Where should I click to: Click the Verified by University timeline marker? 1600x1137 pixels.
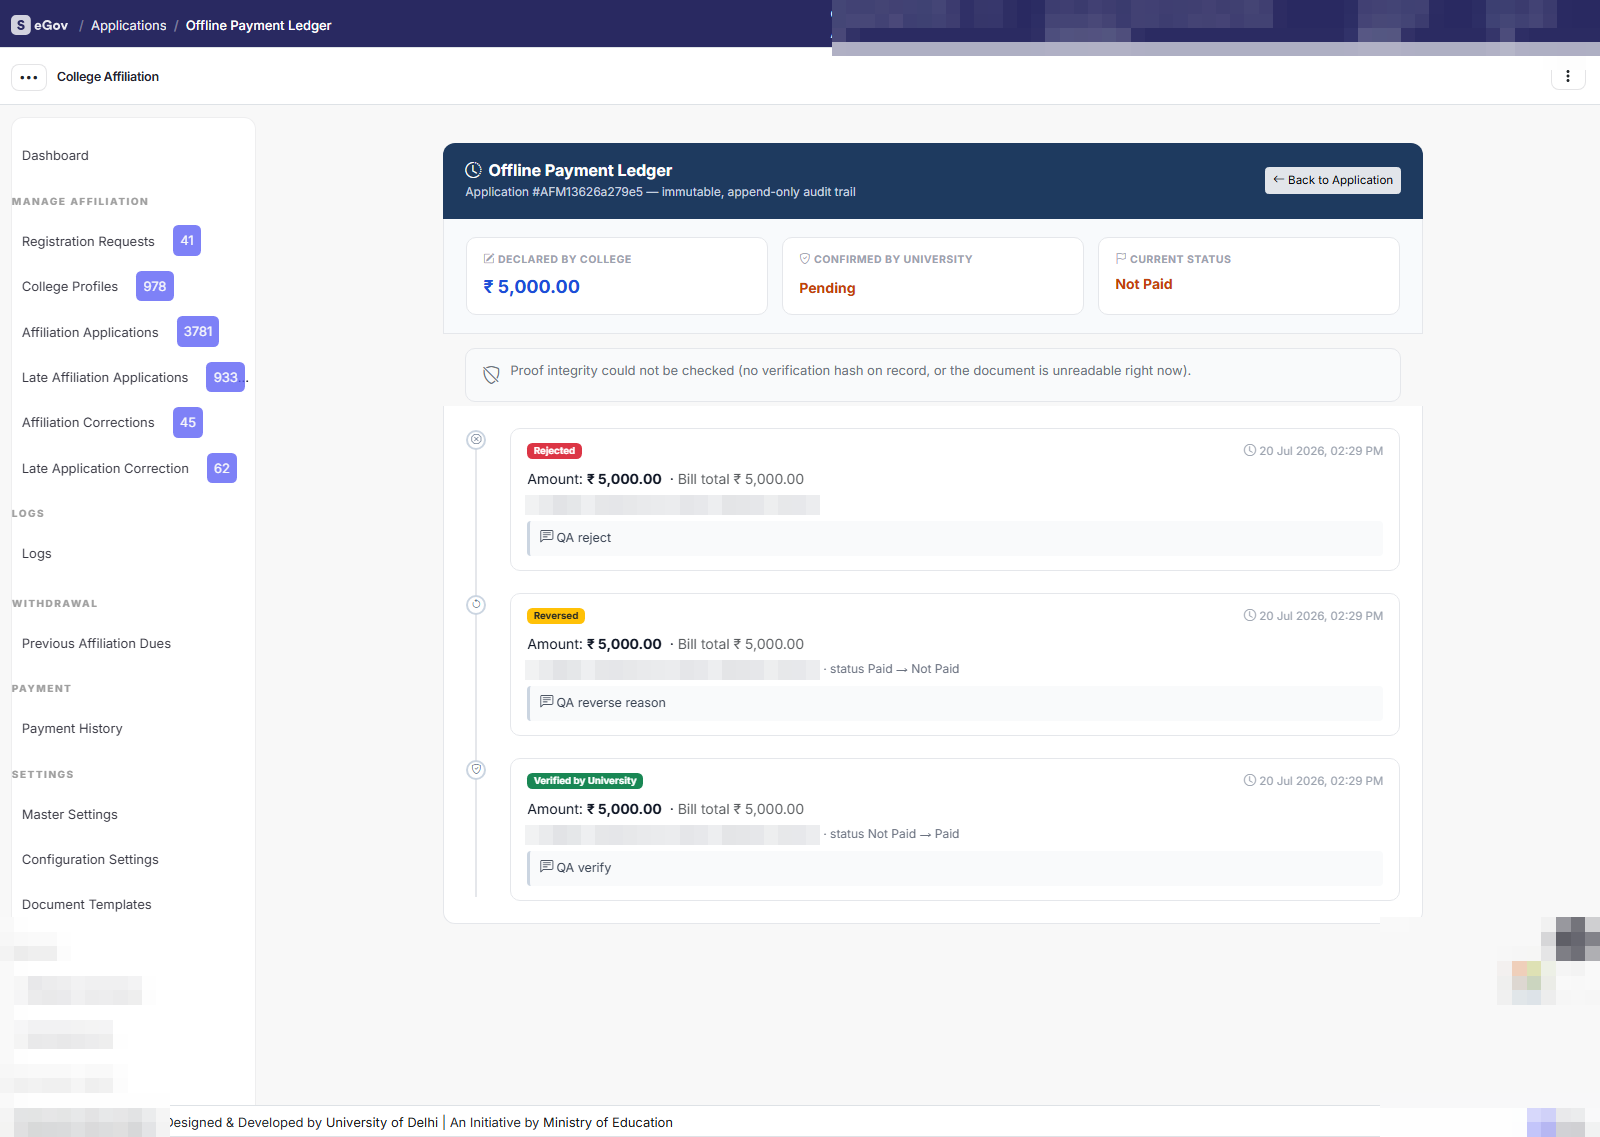point(477,770)
